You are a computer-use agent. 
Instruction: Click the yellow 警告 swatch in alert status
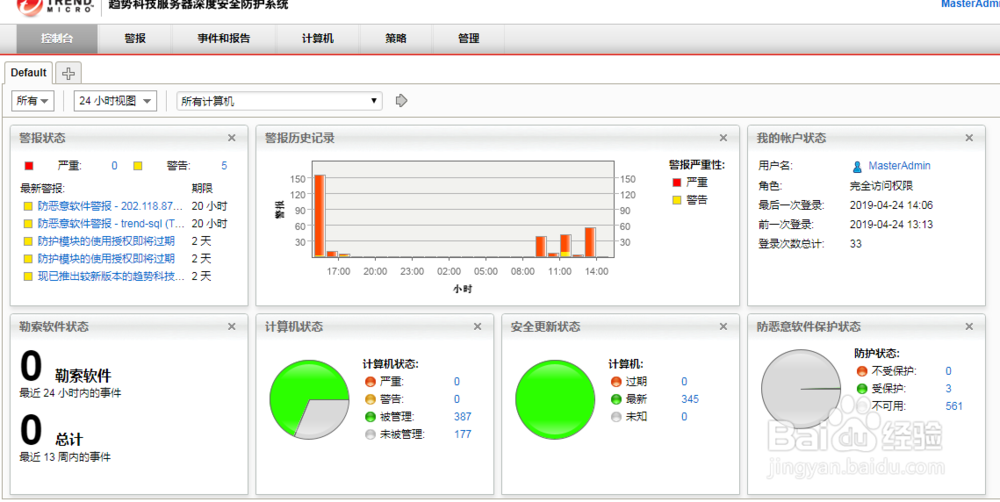coord(138,166)
